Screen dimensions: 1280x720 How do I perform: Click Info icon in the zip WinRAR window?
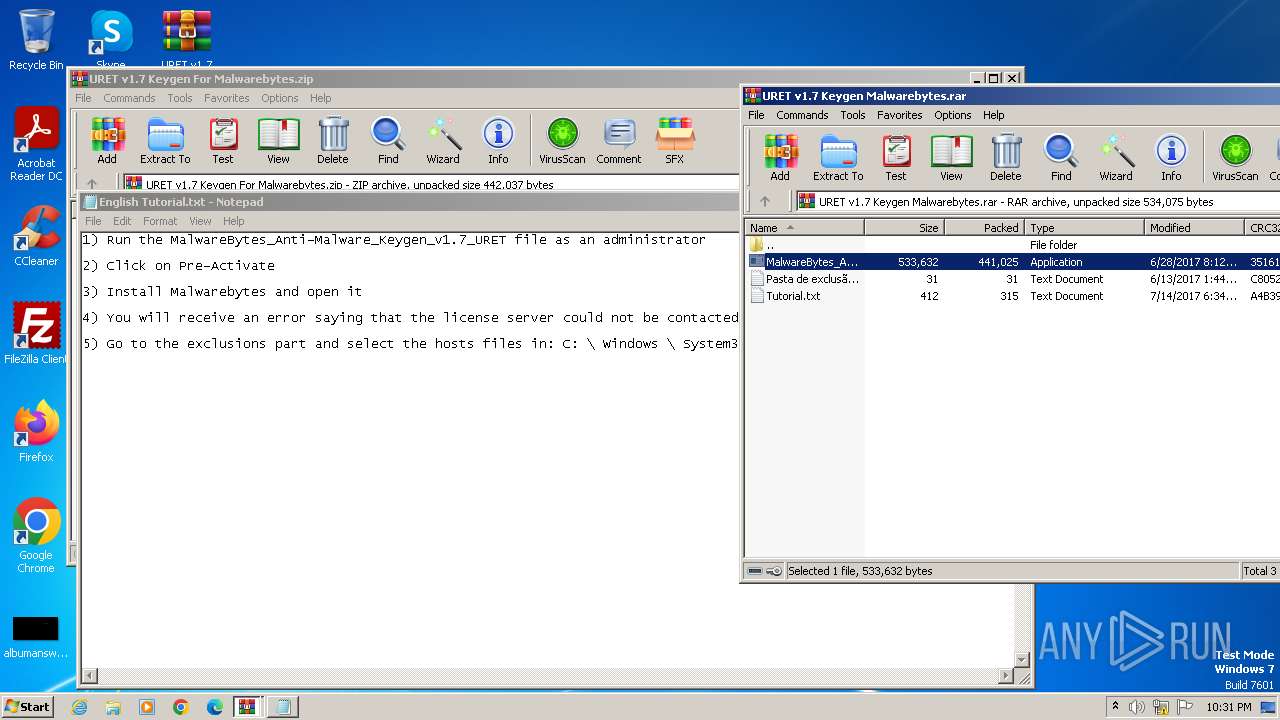(x=498, y=141)
